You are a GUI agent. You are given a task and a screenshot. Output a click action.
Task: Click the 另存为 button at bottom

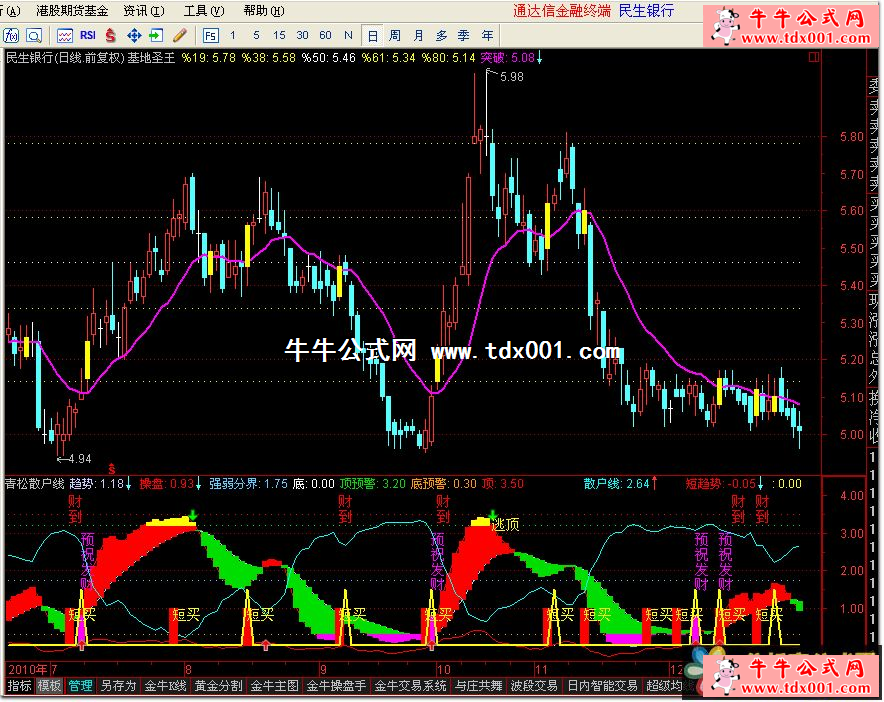[118, 686]
